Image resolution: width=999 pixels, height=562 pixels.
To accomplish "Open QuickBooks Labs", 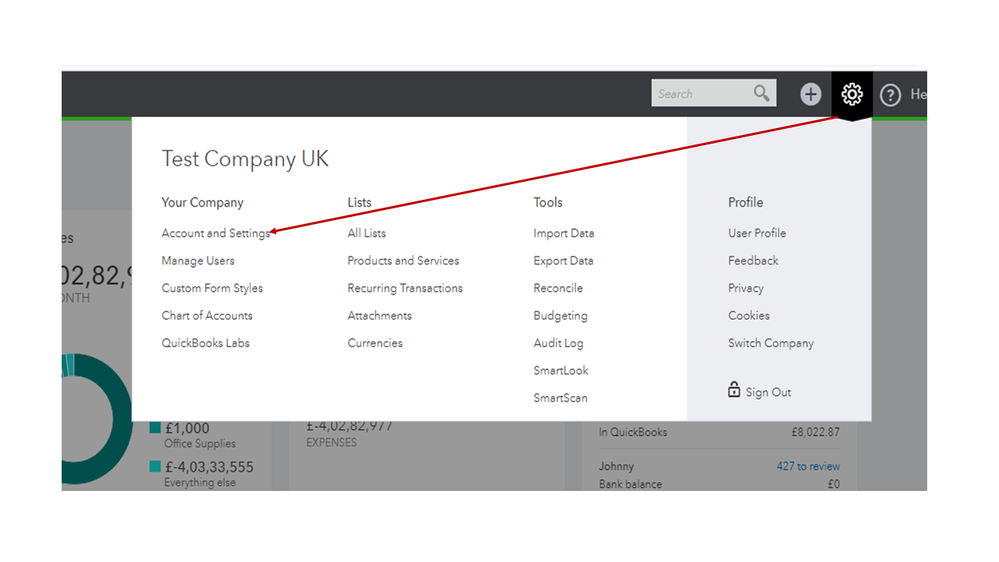I will tap(206, 343).
